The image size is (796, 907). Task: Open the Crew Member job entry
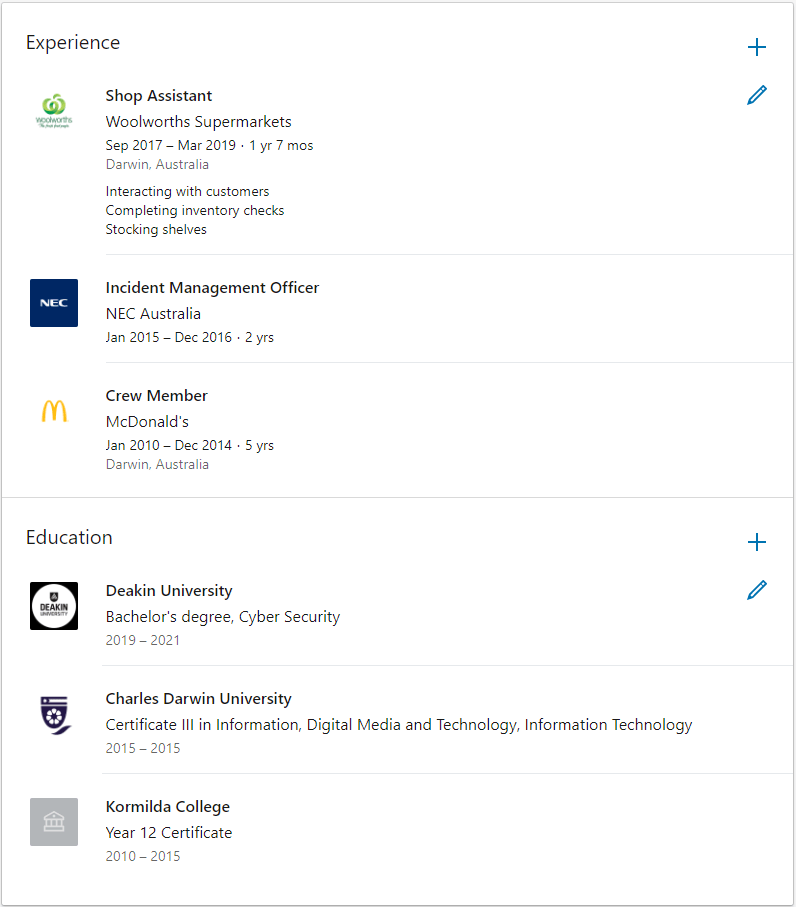(x=157, y=396)
